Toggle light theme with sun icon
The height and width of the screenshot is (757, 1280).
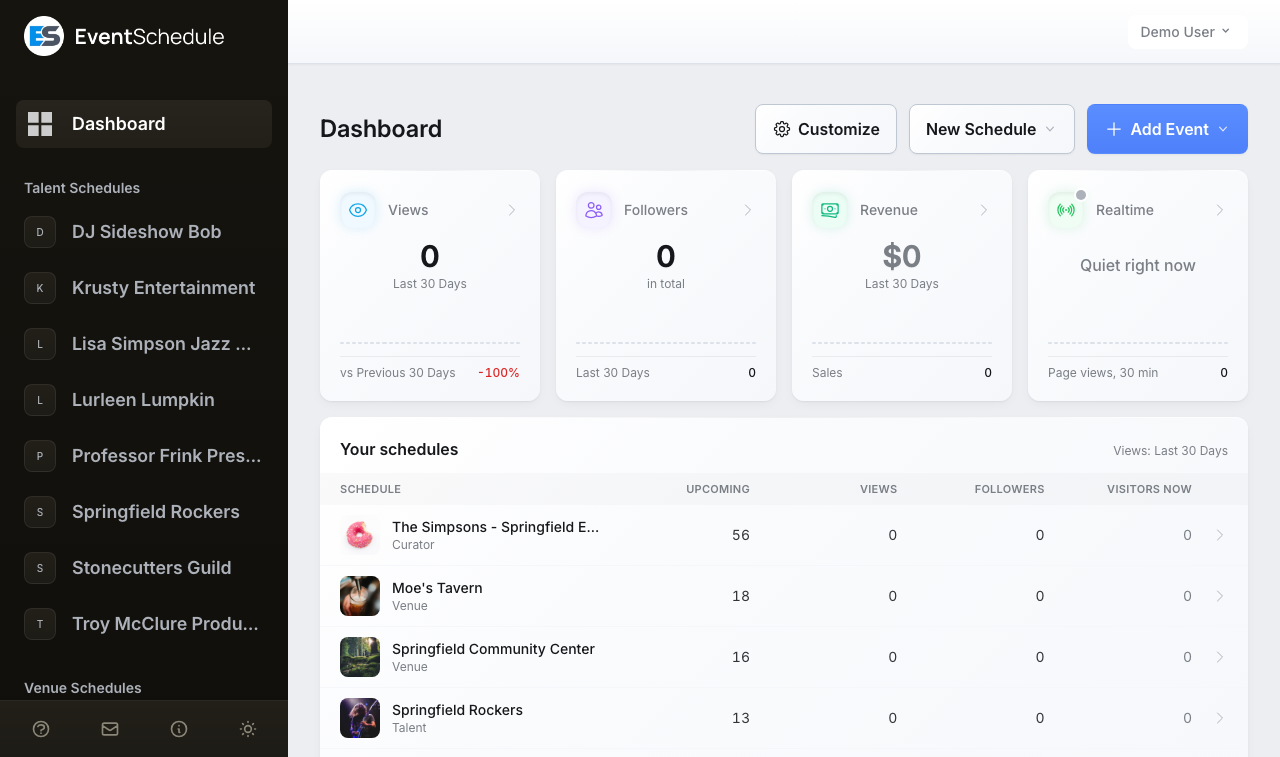click(248, 729)
